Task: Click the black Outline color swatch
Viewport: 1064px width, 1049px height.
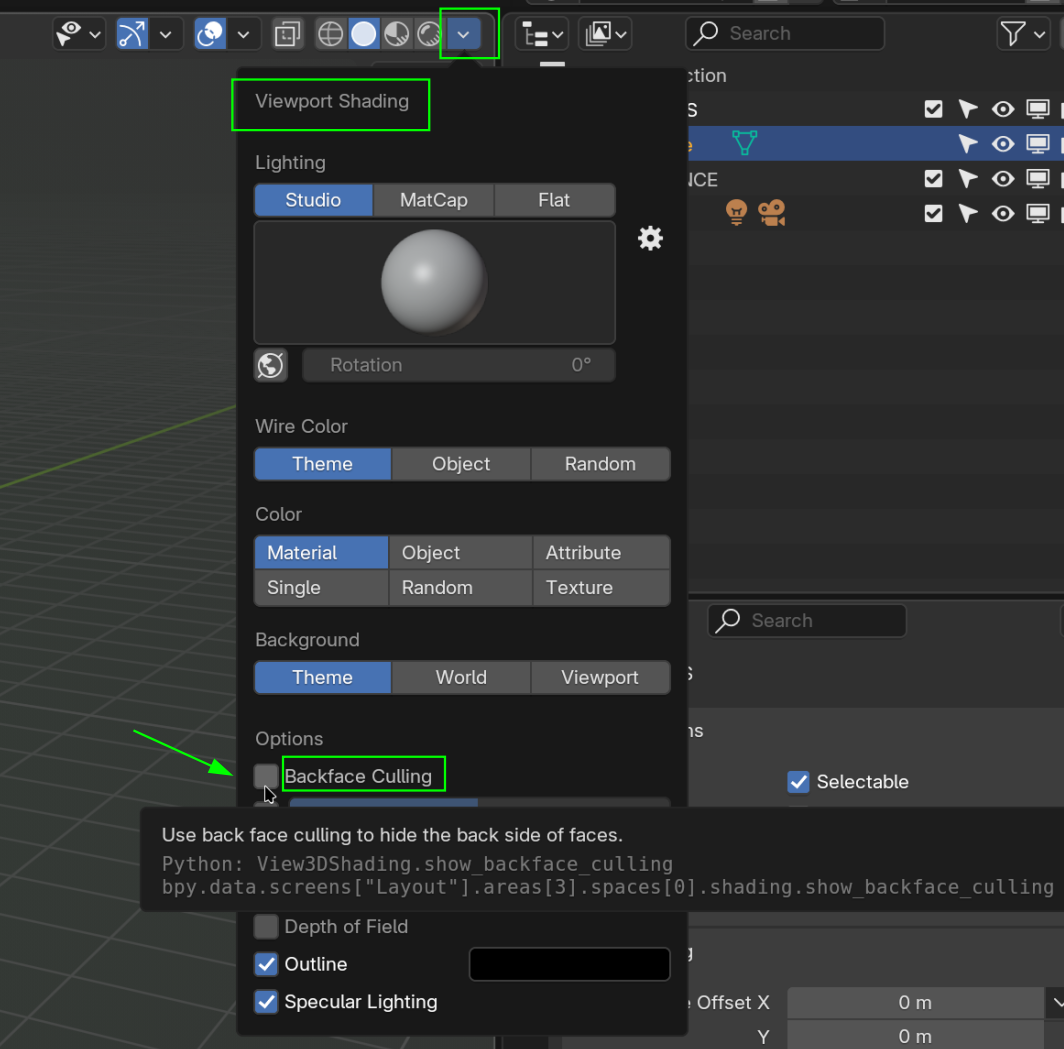Action: (569, 964)
